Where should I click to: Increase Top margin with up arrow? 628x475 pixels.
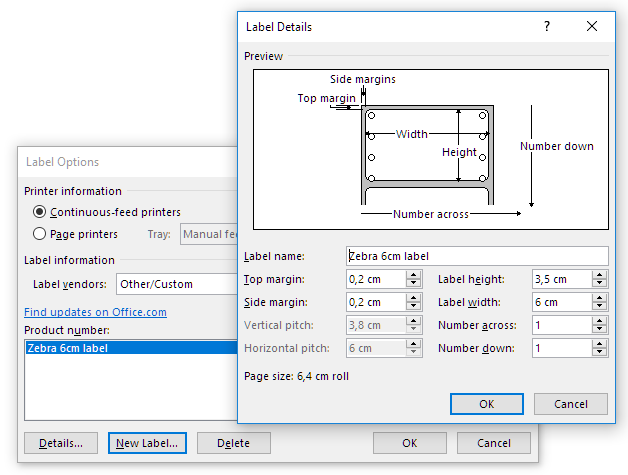[x=413, y=275]
